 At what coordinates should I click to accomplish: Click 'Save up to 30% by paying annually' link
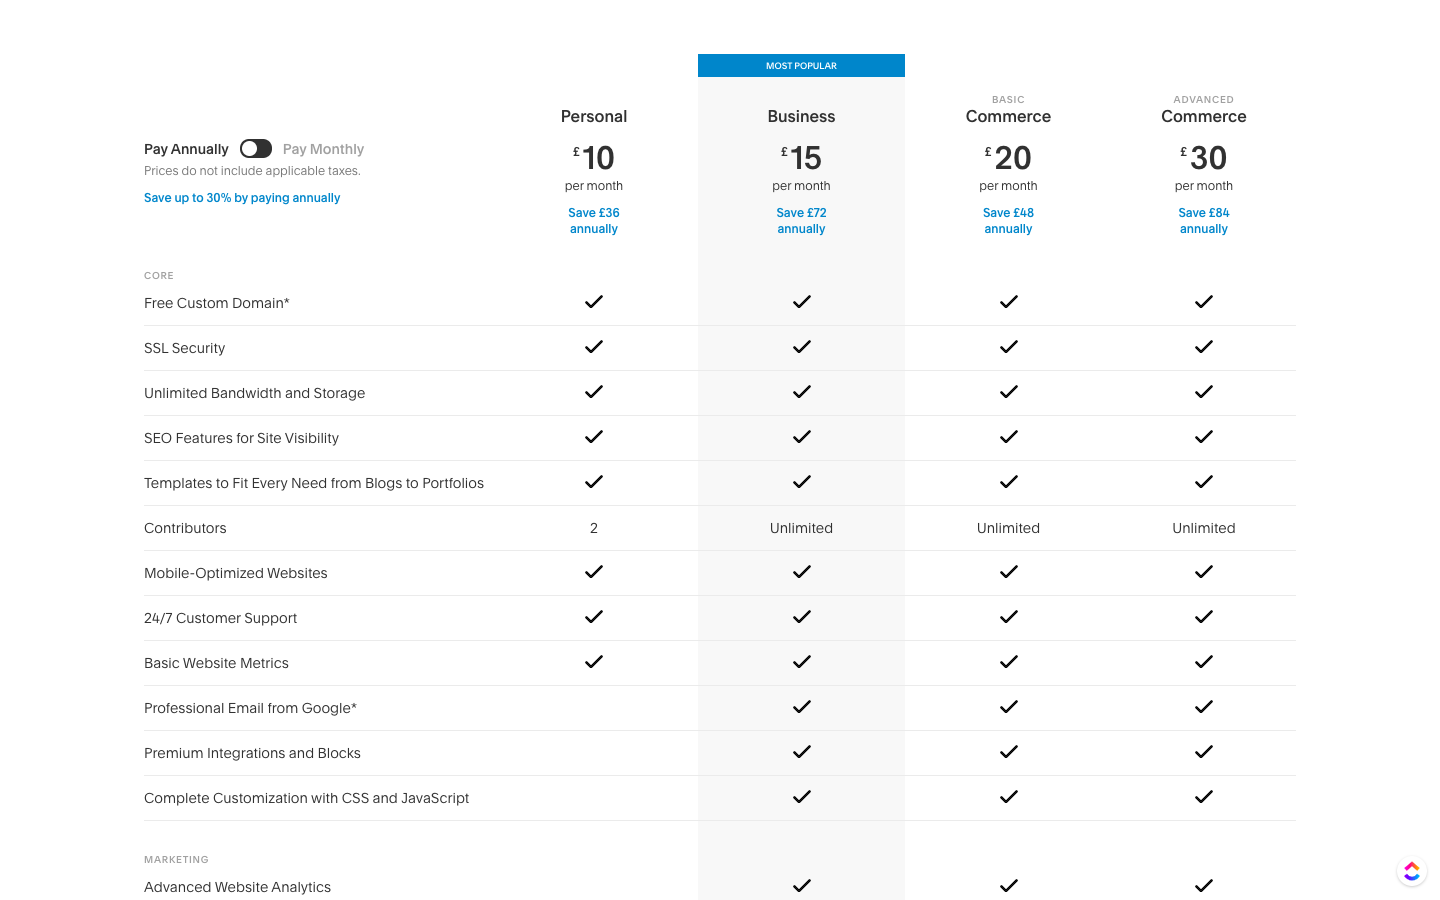pyautogui.click(x=242, y=198)
